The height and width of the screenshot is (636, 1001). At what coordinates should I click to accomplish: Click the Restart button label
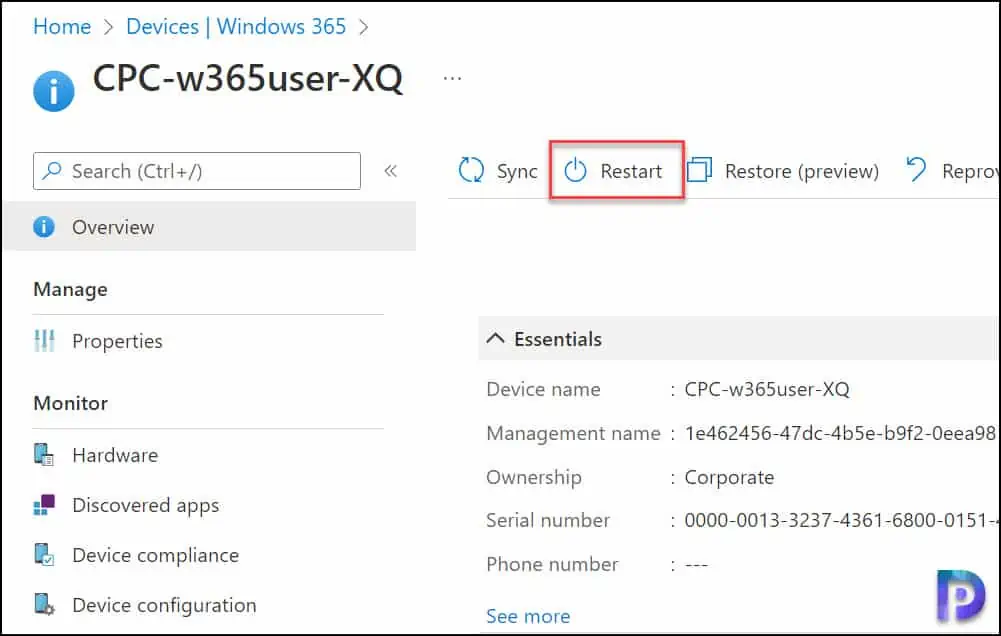pyautogui.click(x=631, y=171)
